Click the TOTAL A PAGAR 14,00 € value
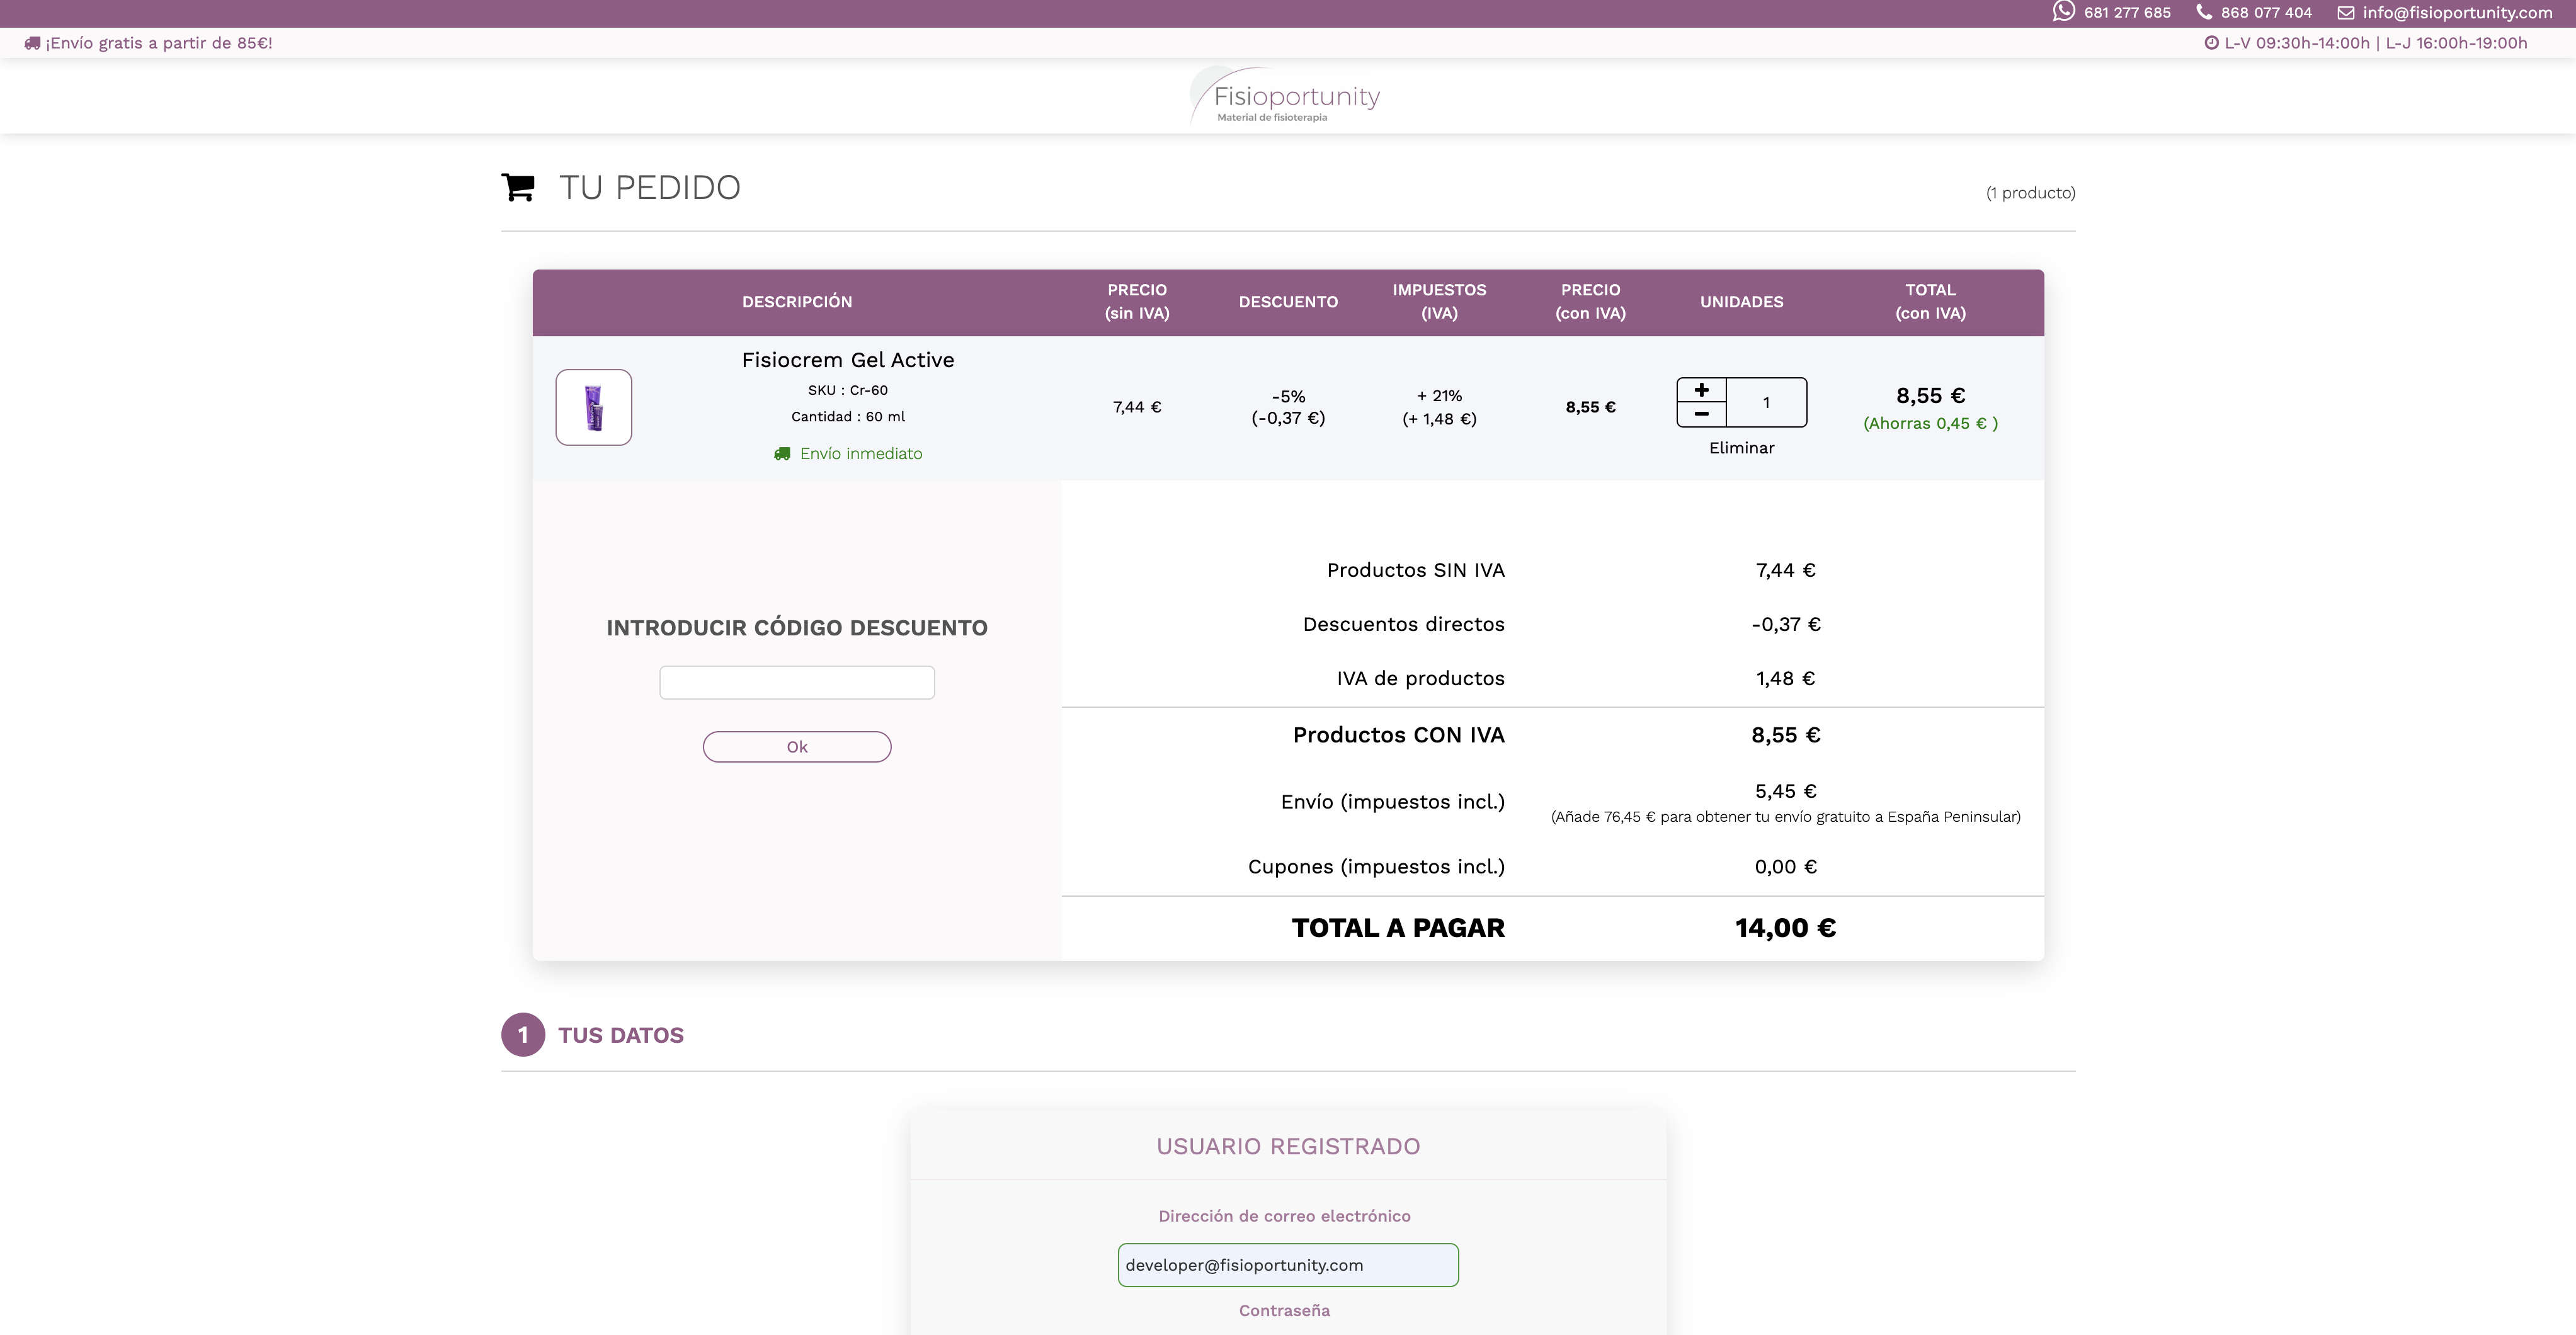 tap(1786, 928)
